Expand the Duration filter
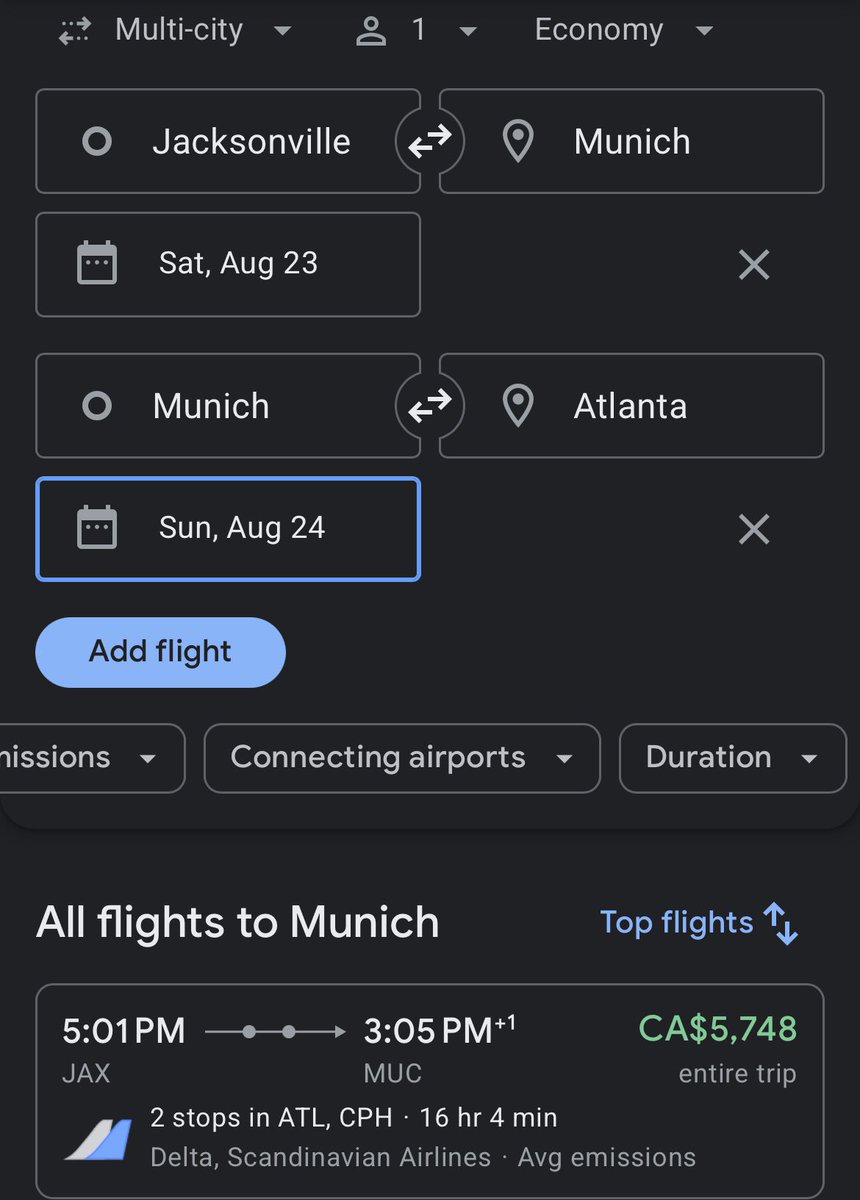This screenshot has height=1200, width=860. pyautogui.click(x=733, y=758)
